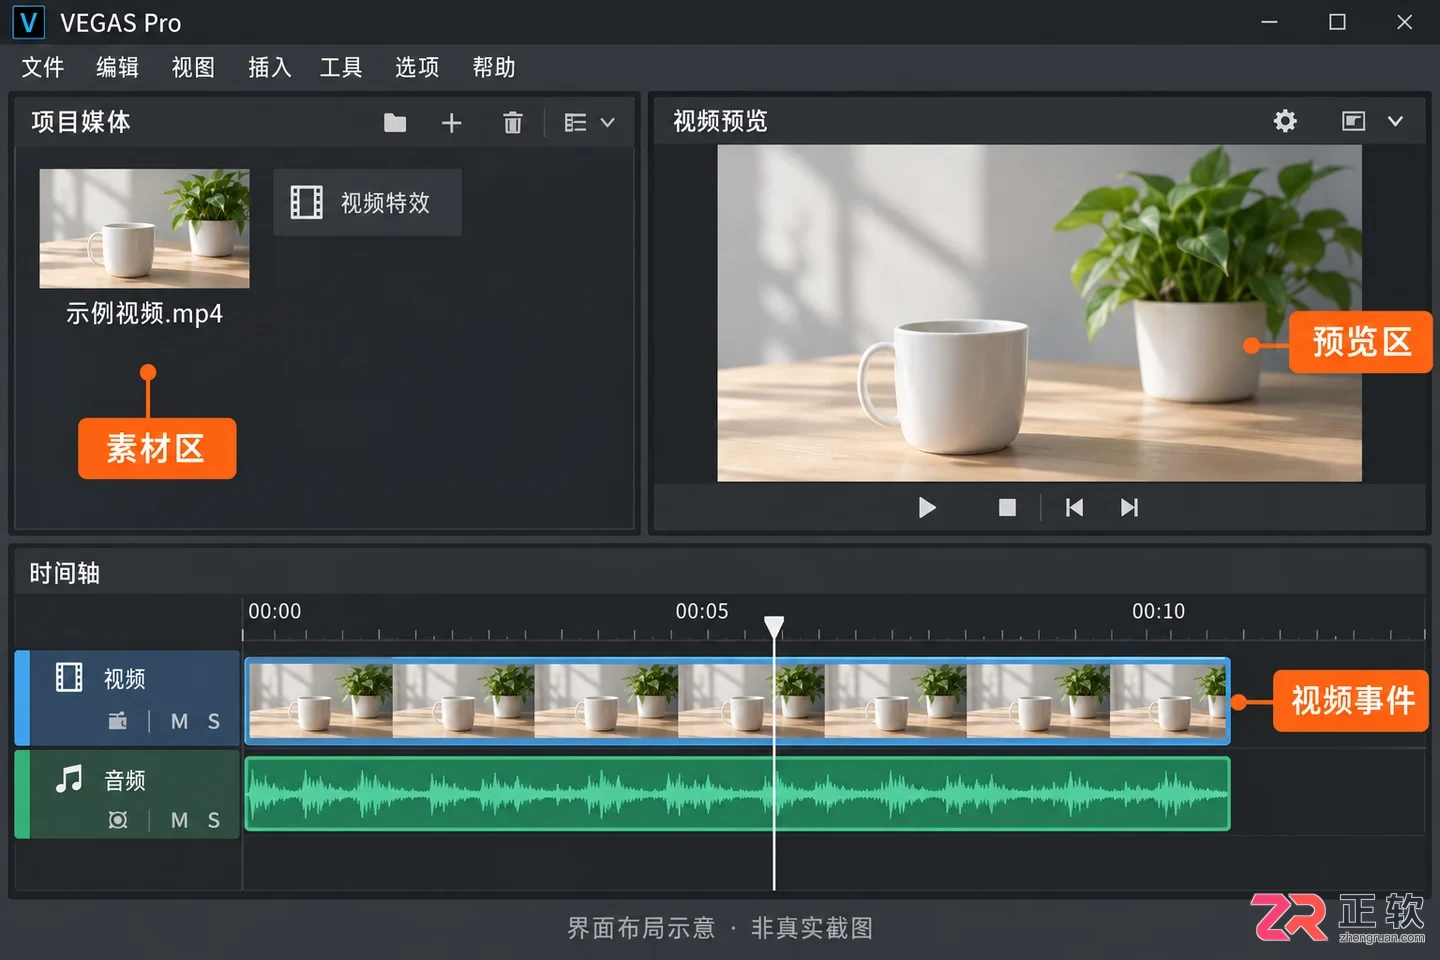Open the 编辑 menu
The width and height of the screenshot is (1440, 960).
tap(117, 67)
